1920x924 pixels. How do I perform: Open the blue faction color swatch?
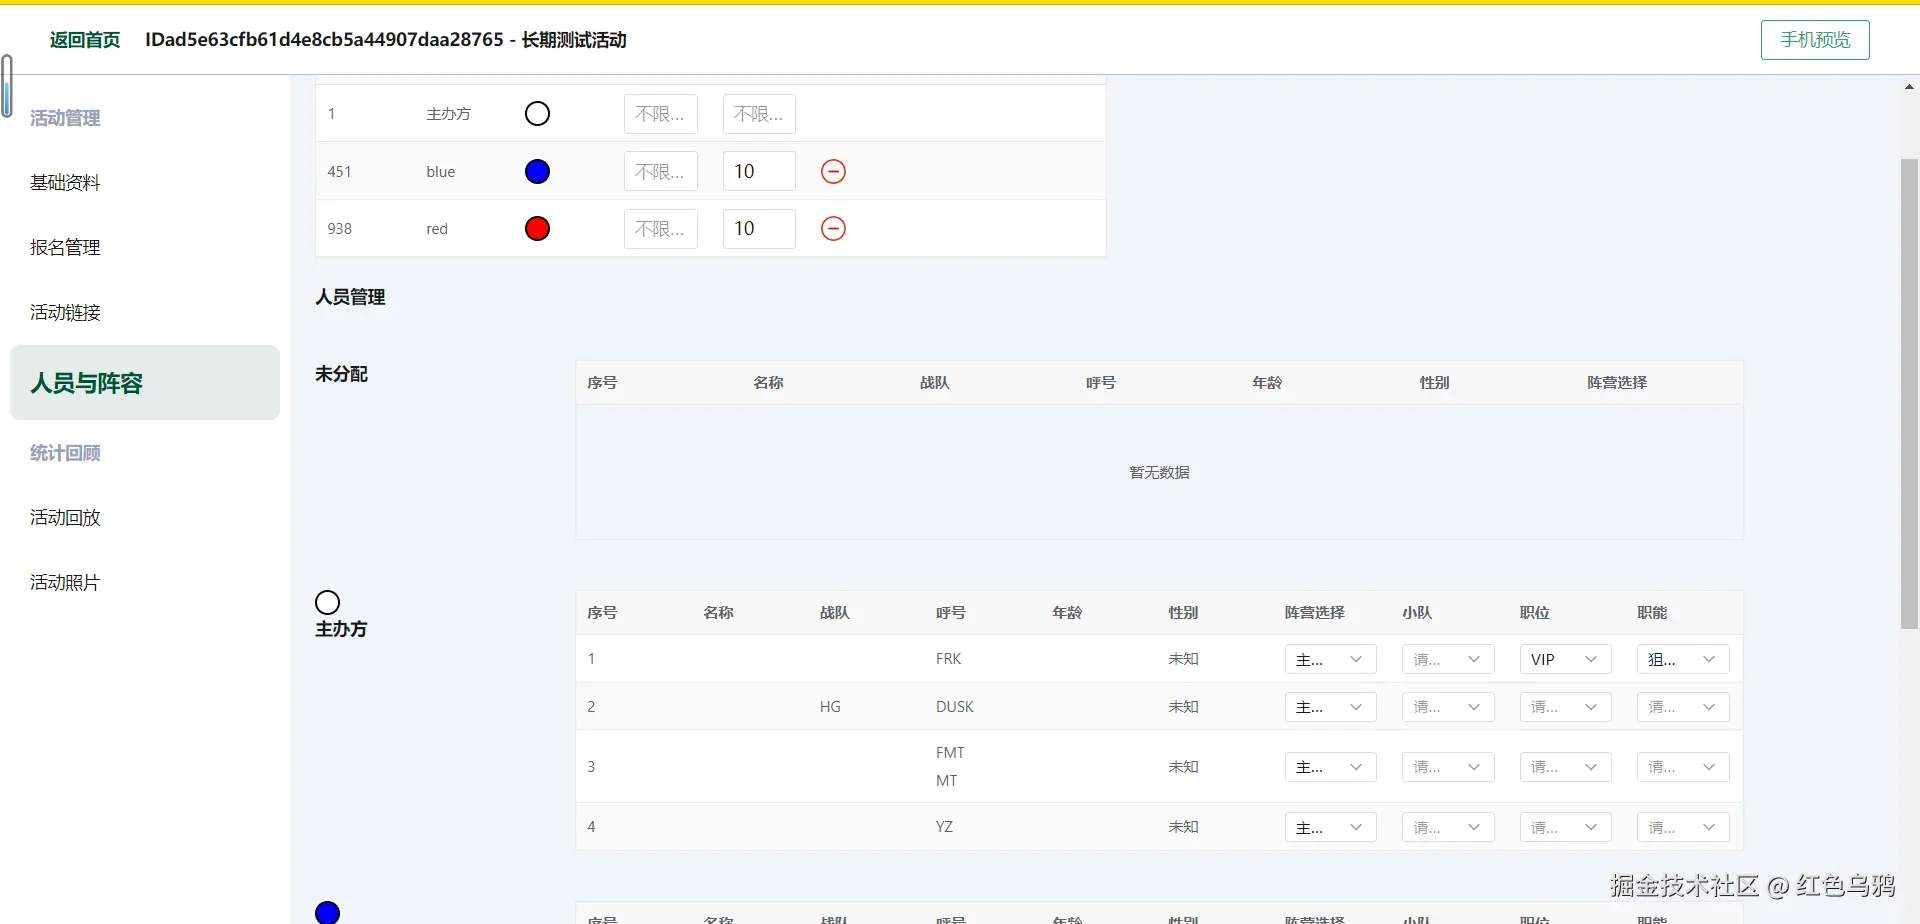537,172
